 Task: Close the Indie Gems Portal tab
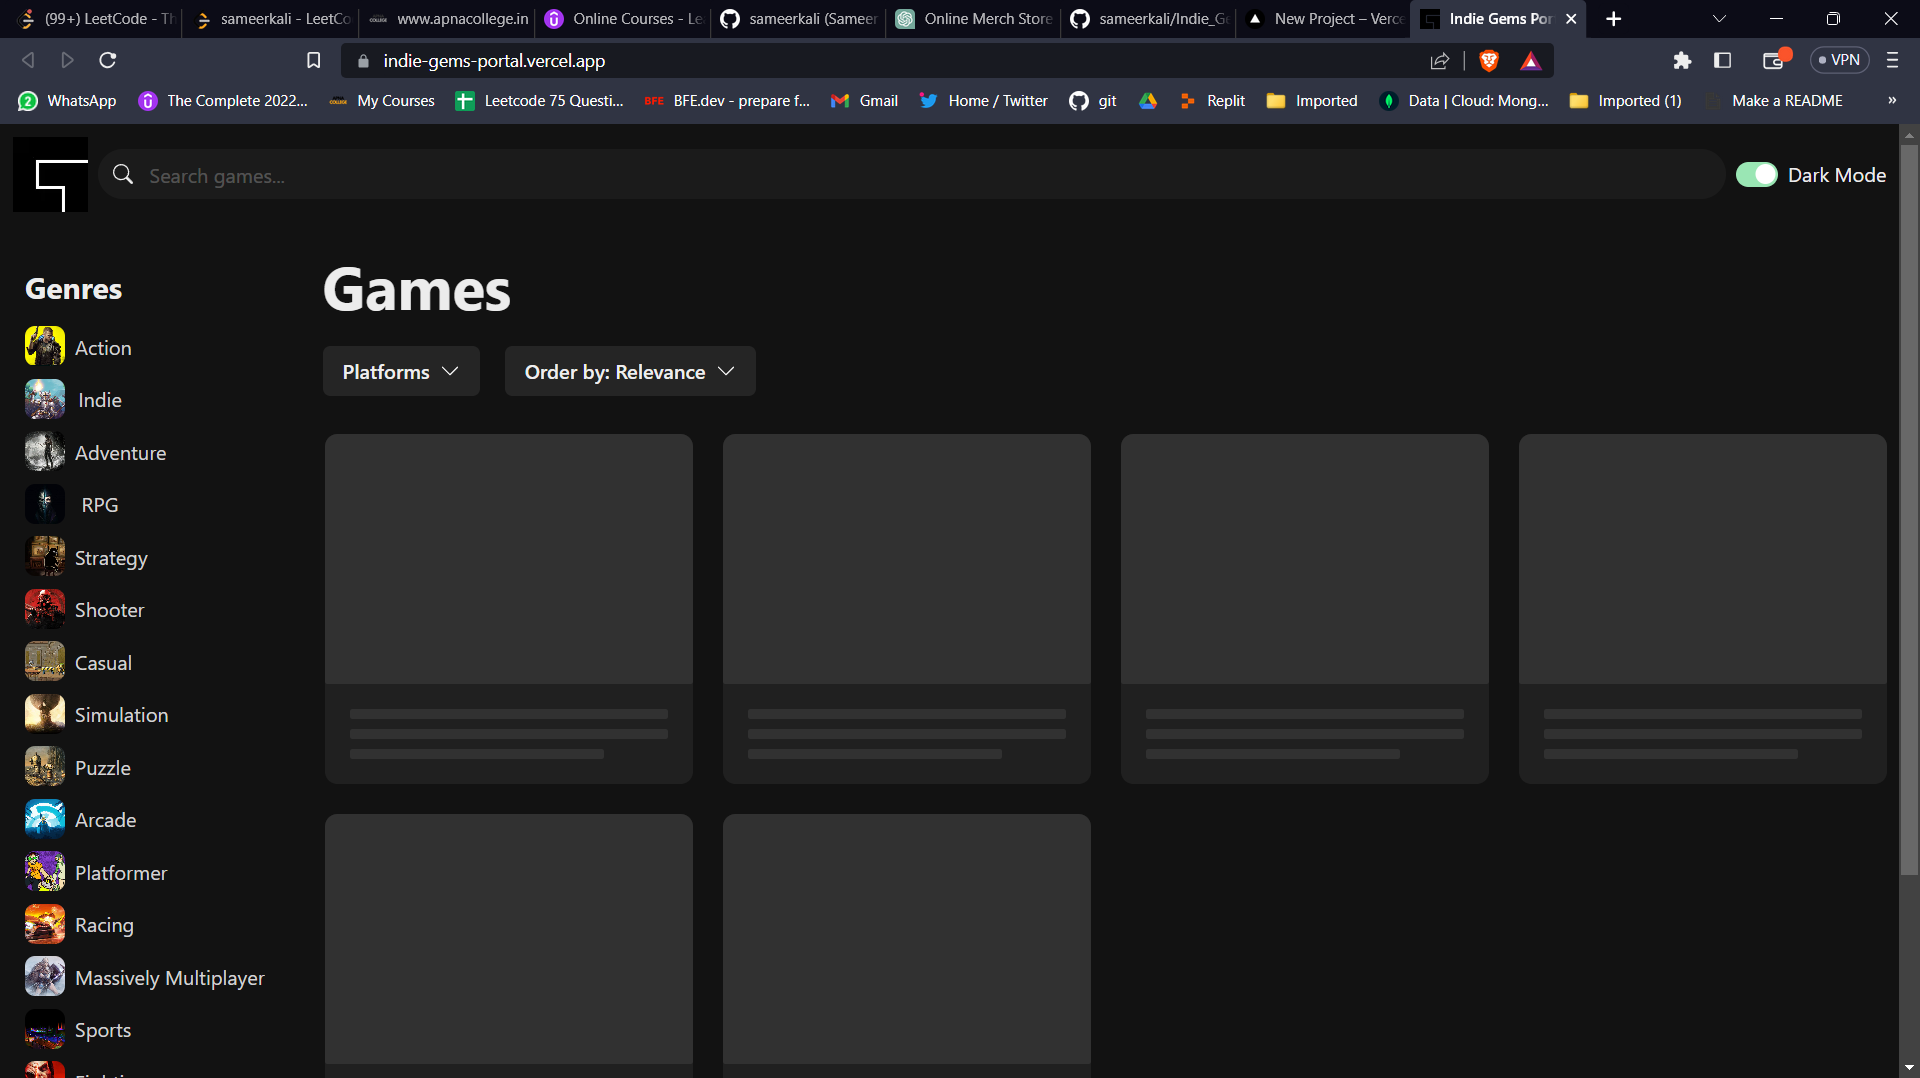click(x=1571, y=19)
